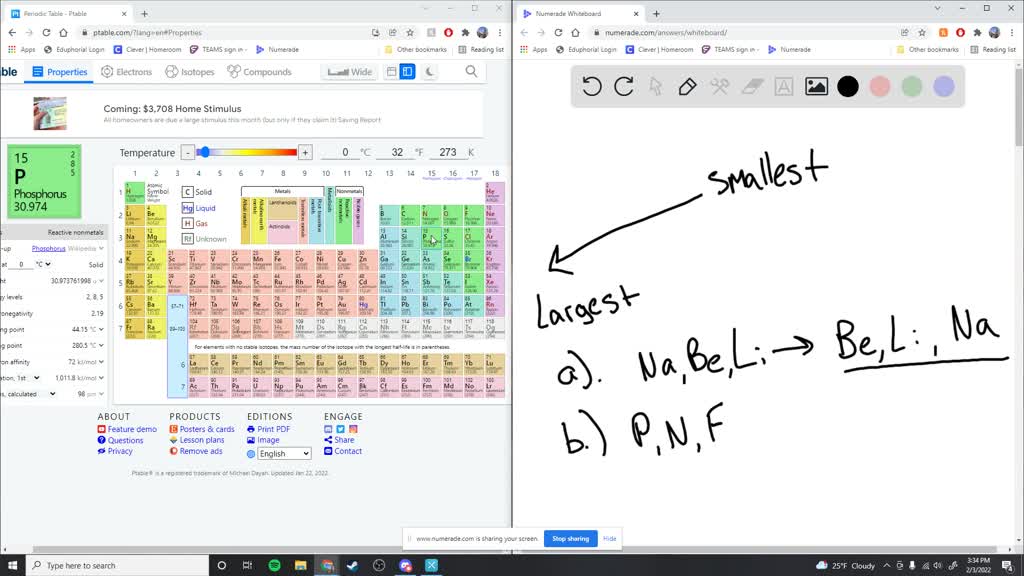Undo the last whiteboard stroke
Image resolution: width=1024 pixels, height=576 pixels.
point(591,87)
